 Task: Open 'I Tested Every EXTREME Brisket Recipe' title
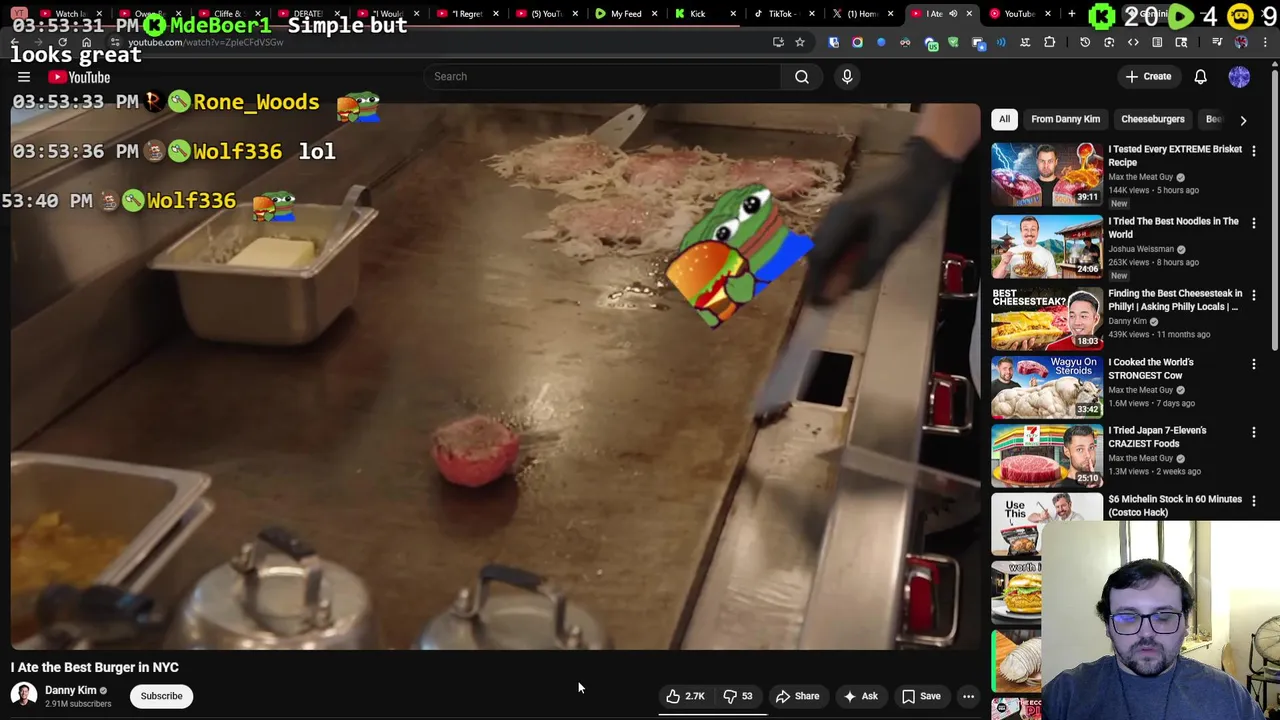coord(1175,155)
